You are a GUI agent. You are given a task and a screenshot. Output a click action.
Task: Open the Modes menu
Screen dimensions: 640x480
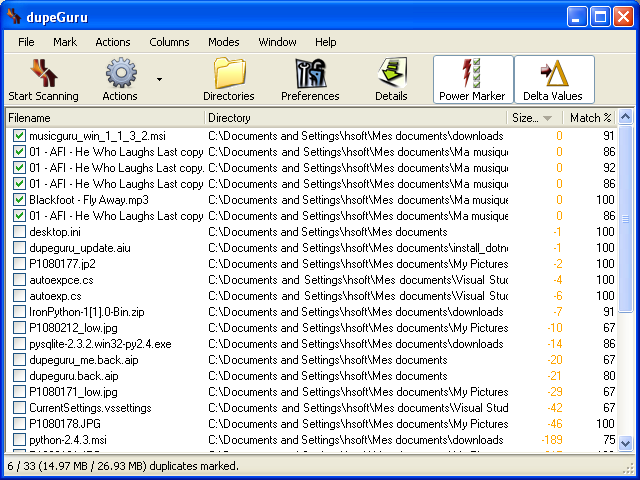[x=224, y=42]
